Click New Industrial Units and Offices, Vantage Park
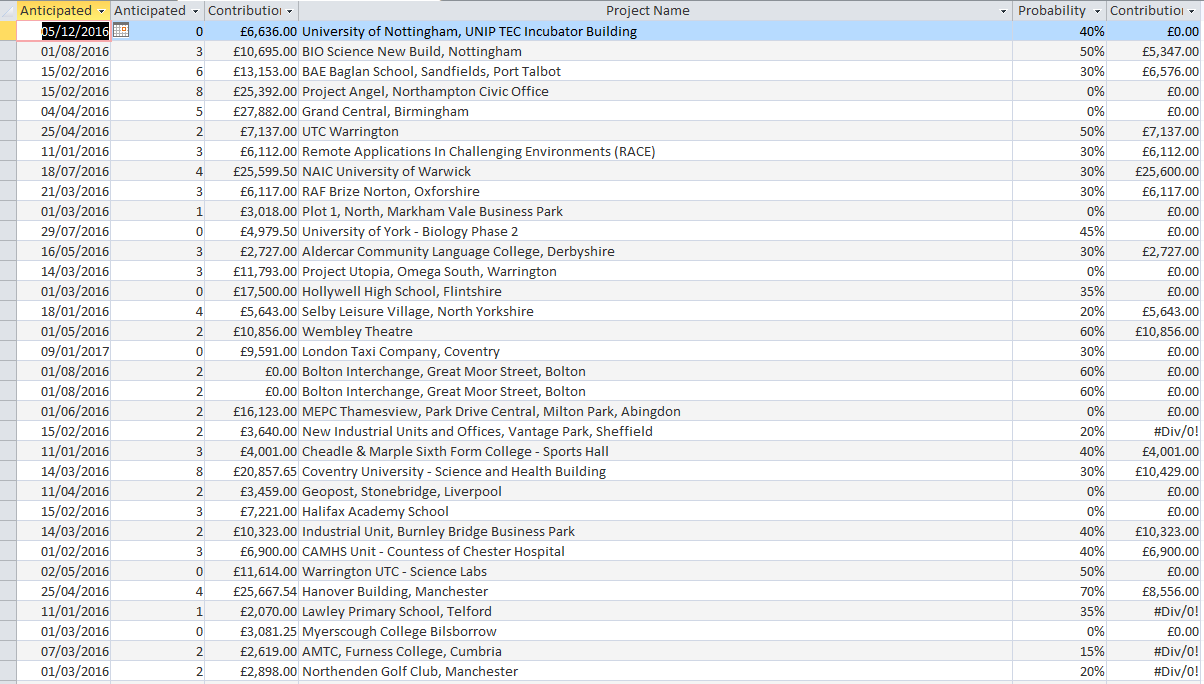 pyautogui.click(x=477, y=431)
